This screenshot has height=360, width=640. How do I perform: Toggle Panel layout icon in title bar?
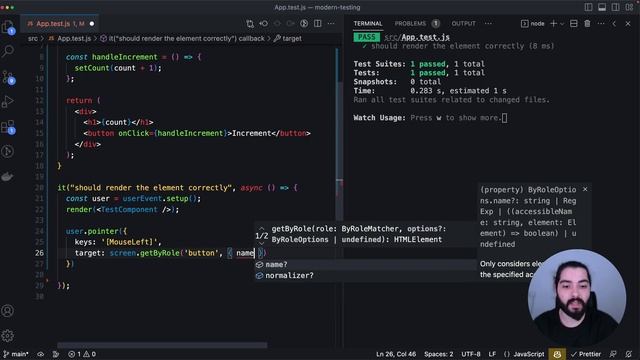602,7
